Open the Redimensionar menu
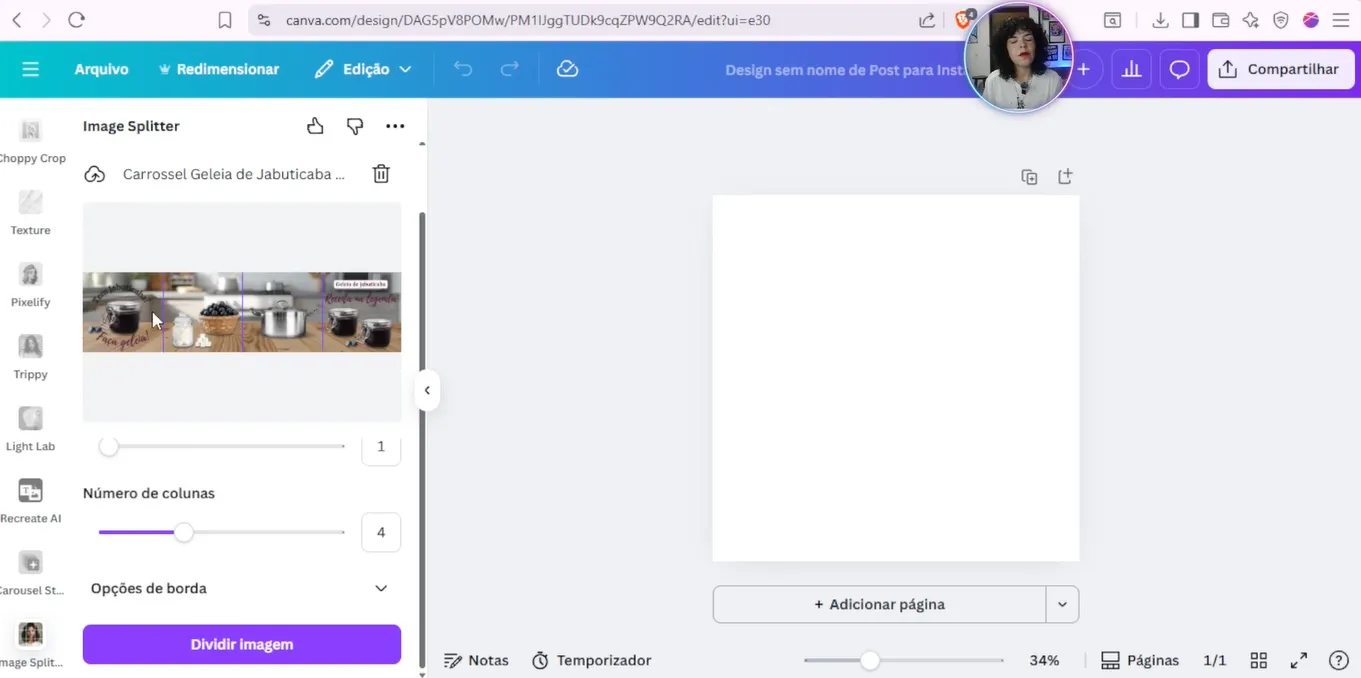Viewport: 1361px width, 678px height. tap(219, 69)
